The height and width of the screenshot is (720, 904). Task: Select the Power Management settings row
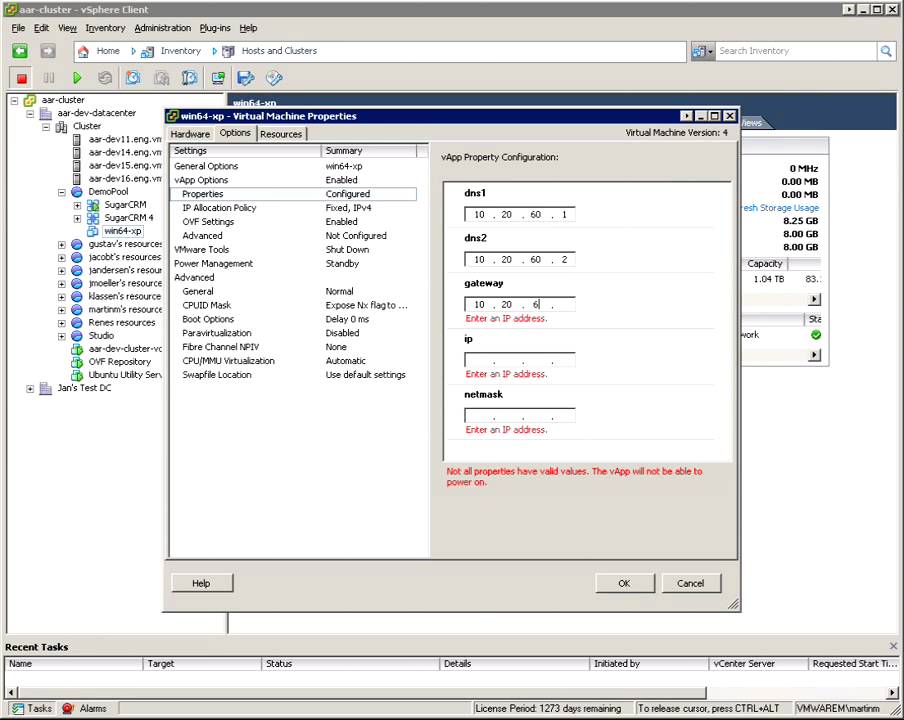[293, 263]
